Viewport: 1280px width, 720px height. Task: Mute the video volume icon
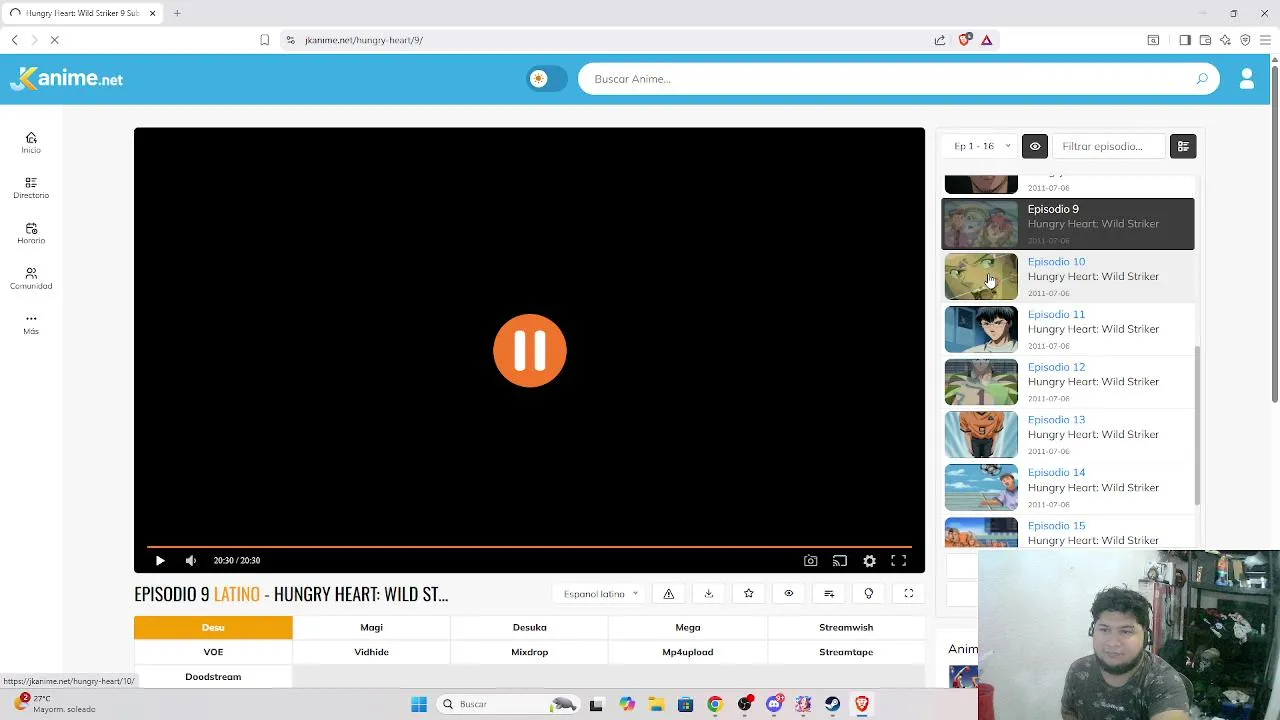191,561
